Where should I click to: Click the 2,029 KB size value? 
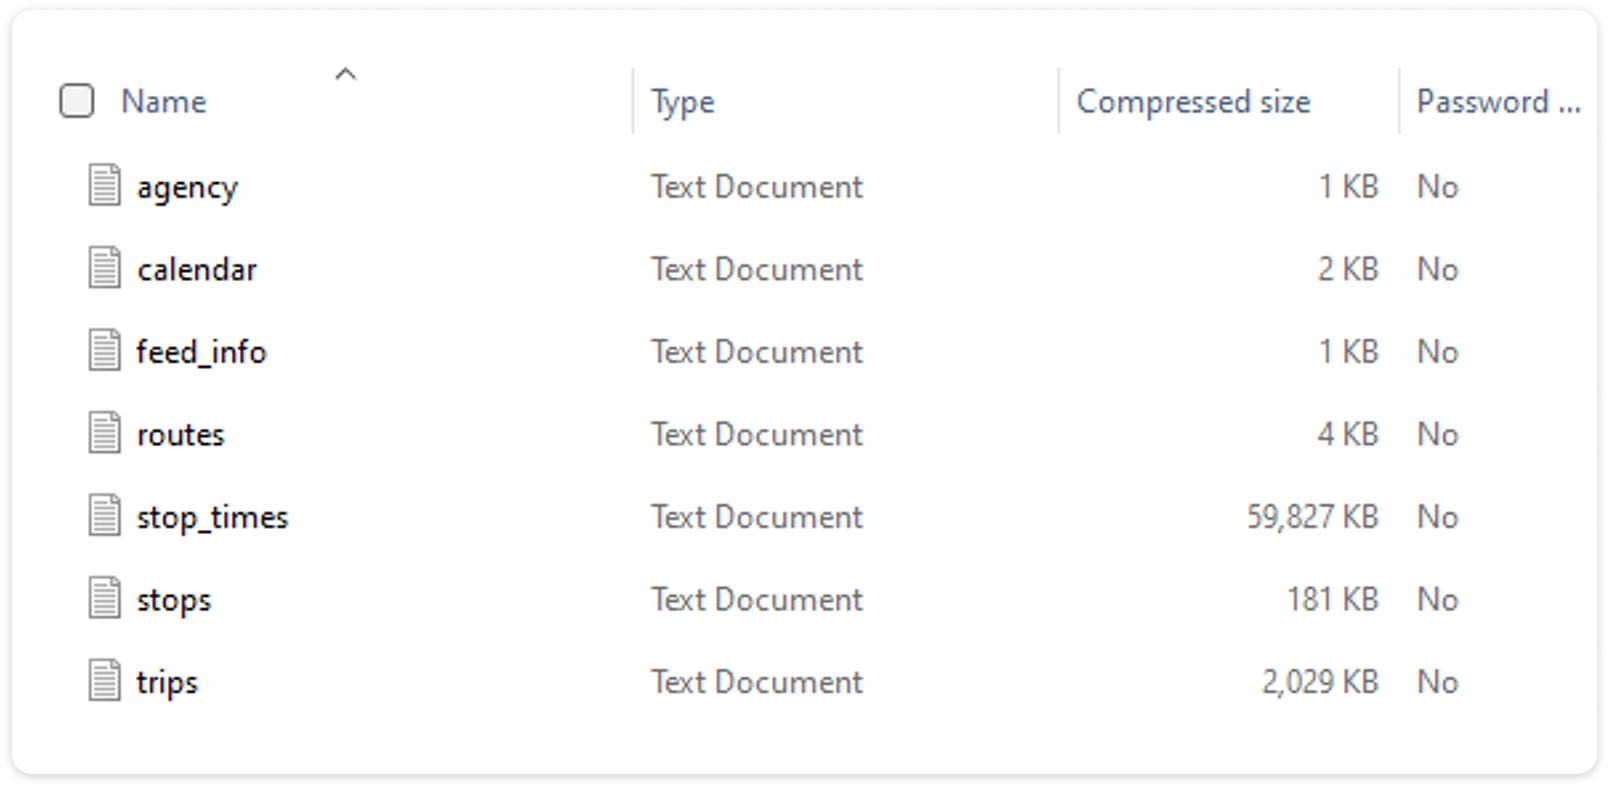[1319, 682]
